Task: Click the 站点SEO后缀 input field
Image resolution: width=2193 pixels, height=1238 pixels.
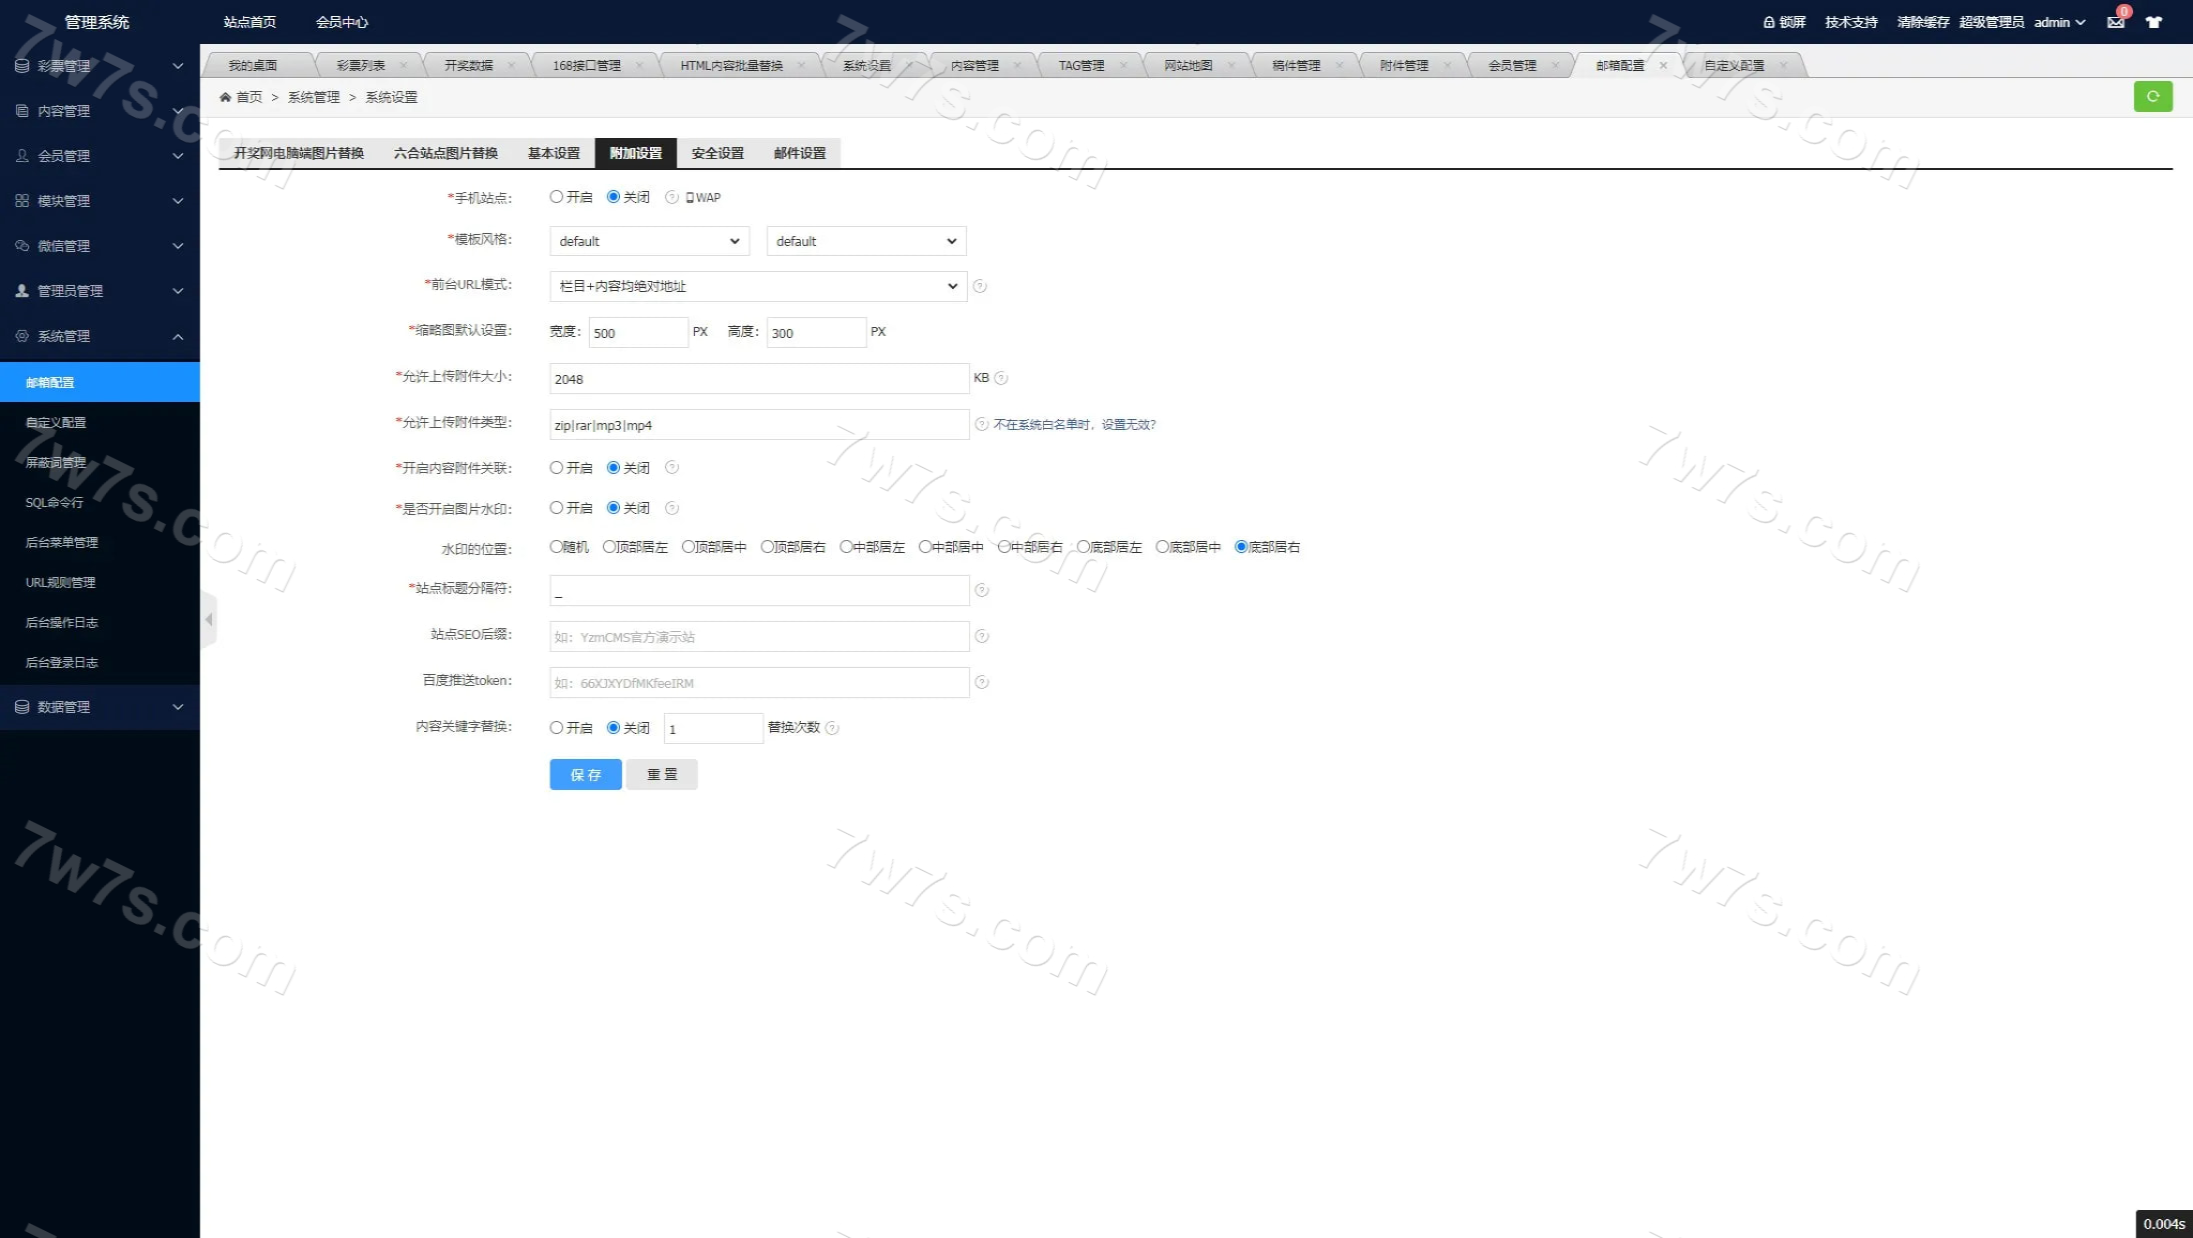Action: [x=758, y=636]
